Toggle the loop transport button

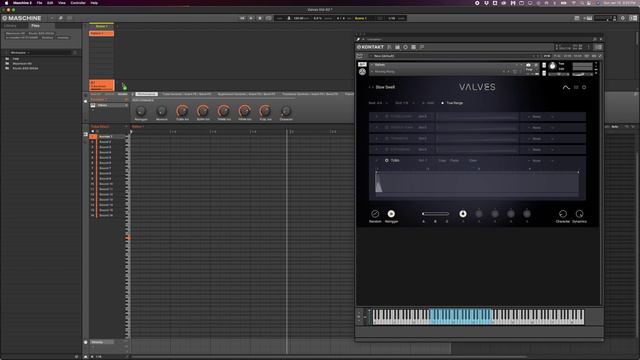[x=269, y=18]
